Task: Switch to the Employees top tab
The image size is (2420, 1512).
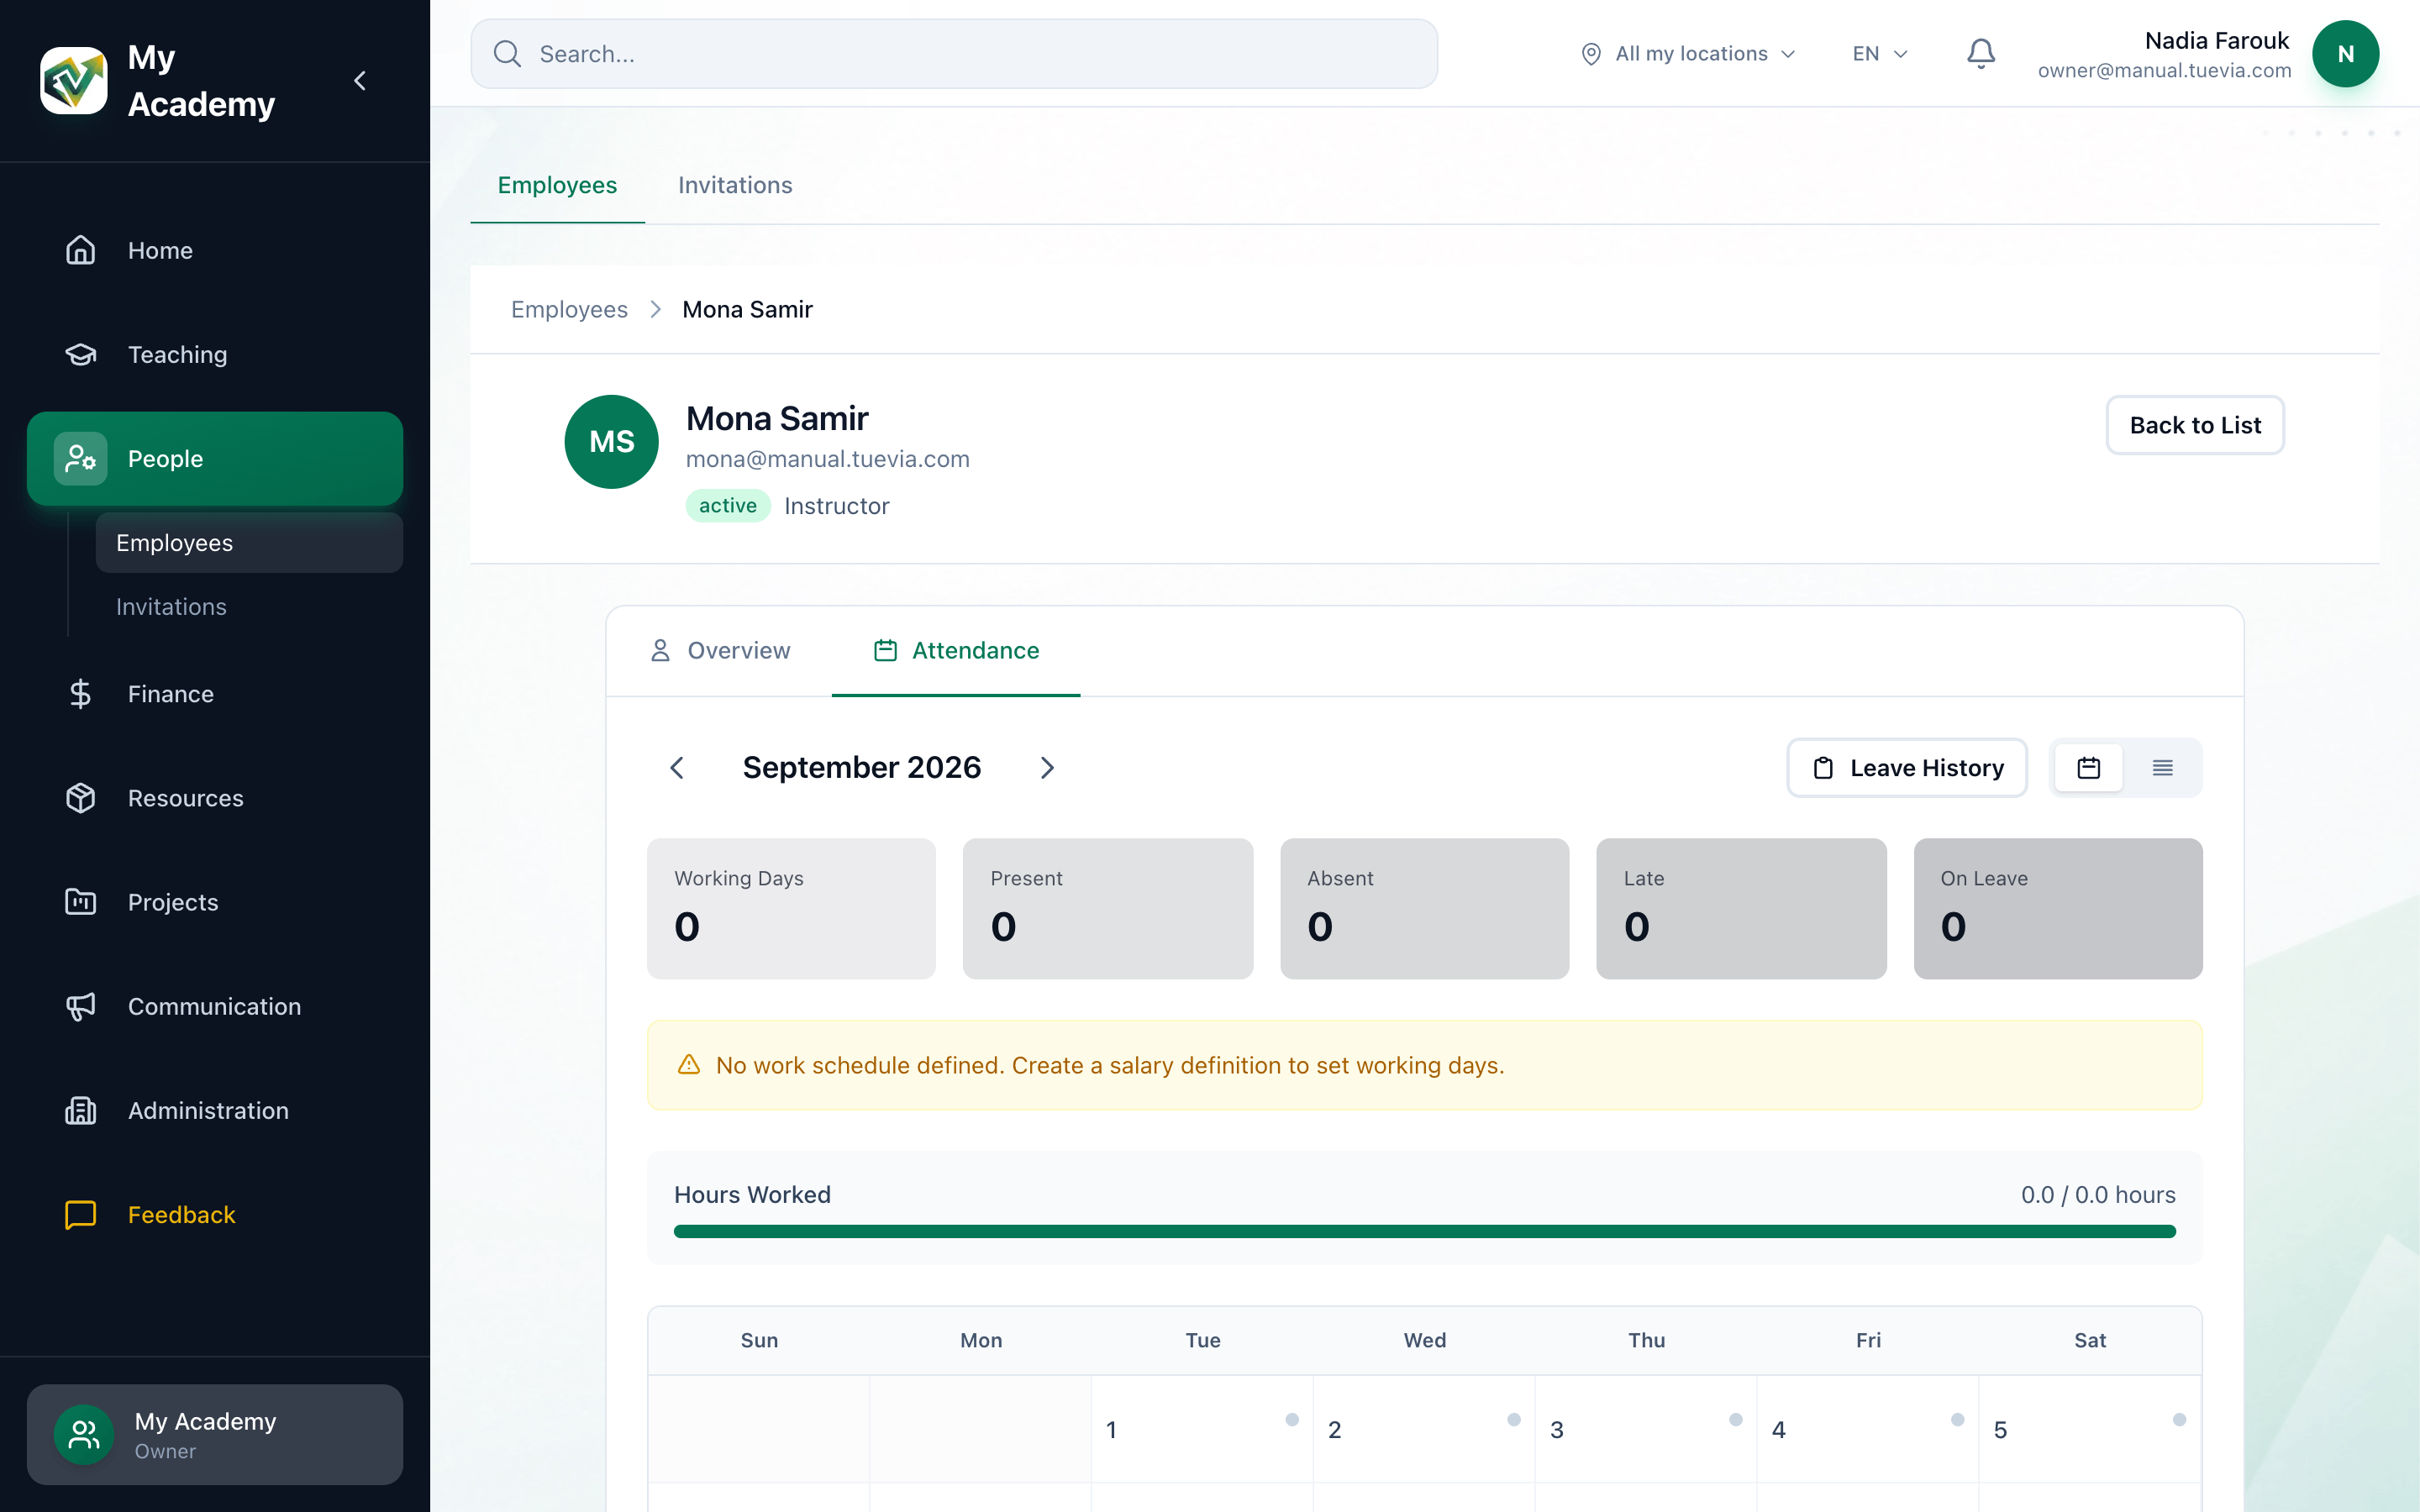Action: pos(557,185)
